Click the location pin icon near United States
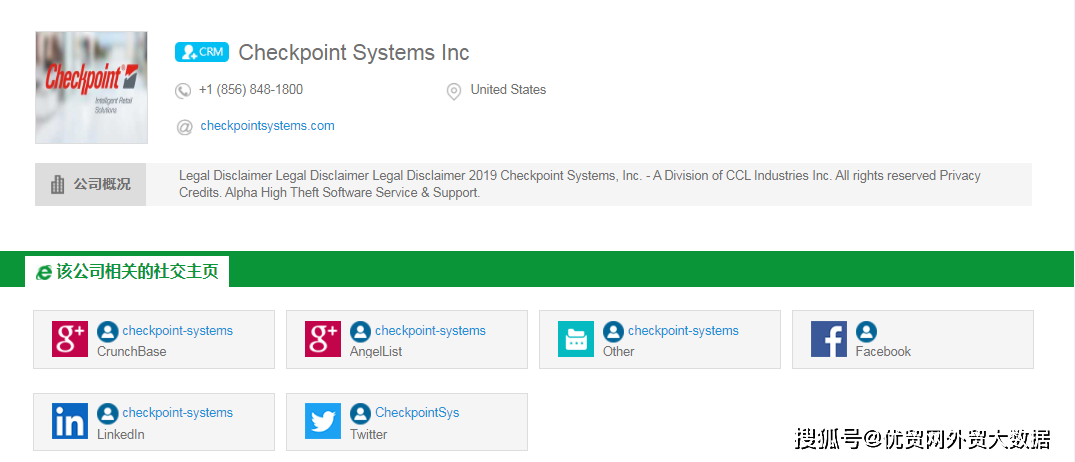The width and height of the screenshot is (1075, 462). tap(453, 91)
